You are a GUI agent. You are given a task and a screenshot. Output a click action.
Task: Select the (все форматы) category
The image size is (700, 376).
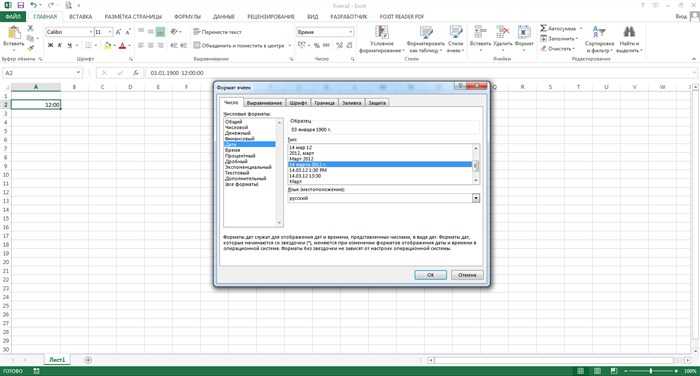click(x=242, y=184)
